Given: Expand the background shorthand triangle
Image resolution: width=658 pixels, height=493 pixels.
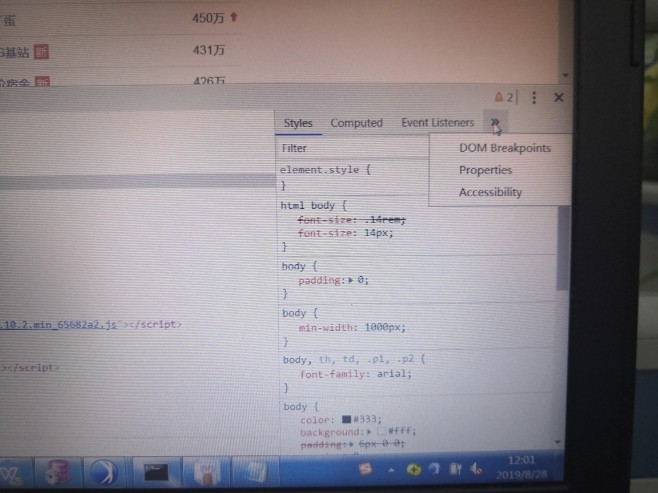Looking at the screenshot, I should click(369, 431).
